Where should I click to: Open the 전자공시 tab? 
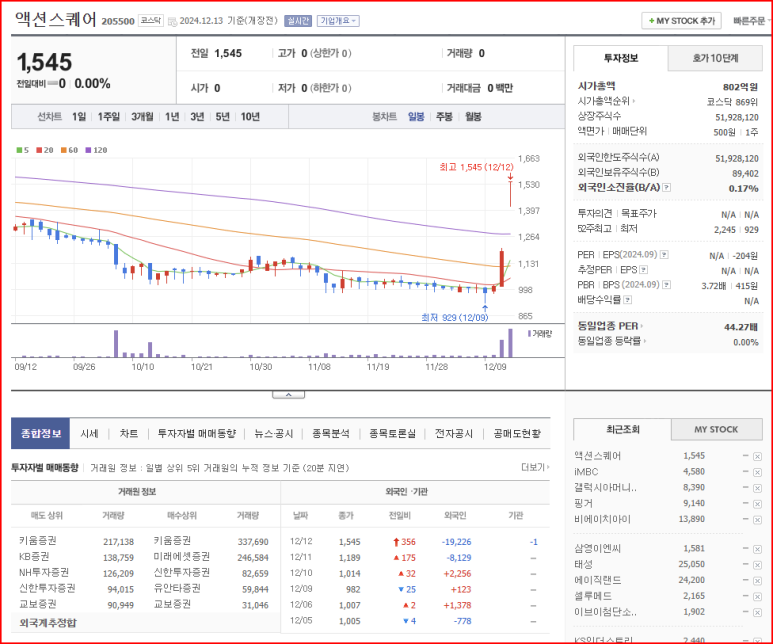[x=454, y=433]
